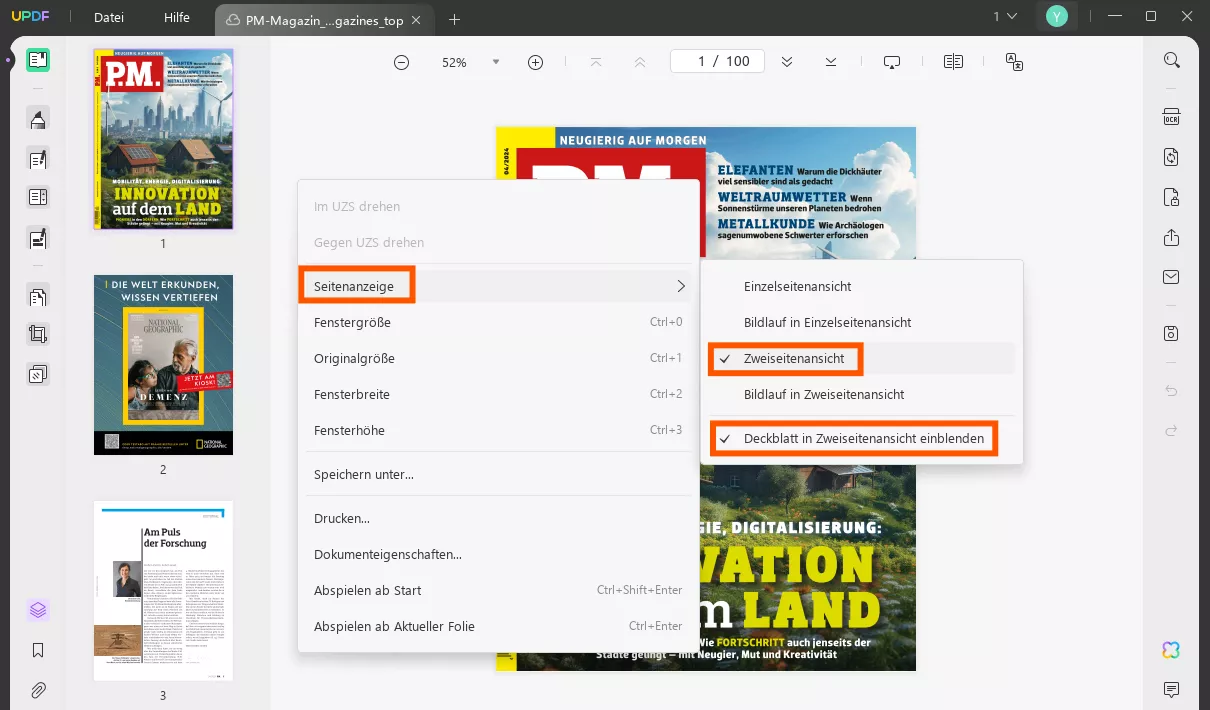Image resolution: width=1210 pixels, height=710 pixels.
Task: Jump to the first page arrow
Action: (596, 62)
